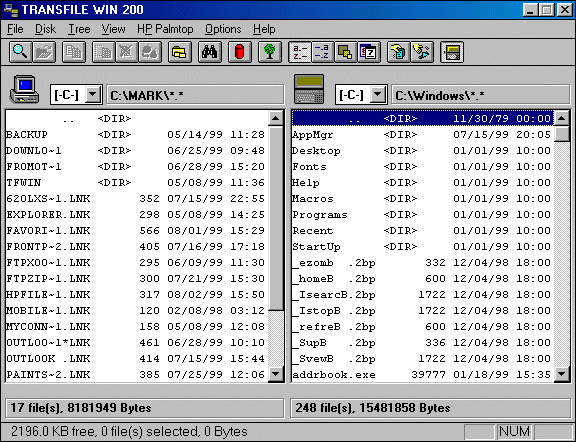Open the Help menu
The width and height of the screenshot is (576, 442).
264,29
